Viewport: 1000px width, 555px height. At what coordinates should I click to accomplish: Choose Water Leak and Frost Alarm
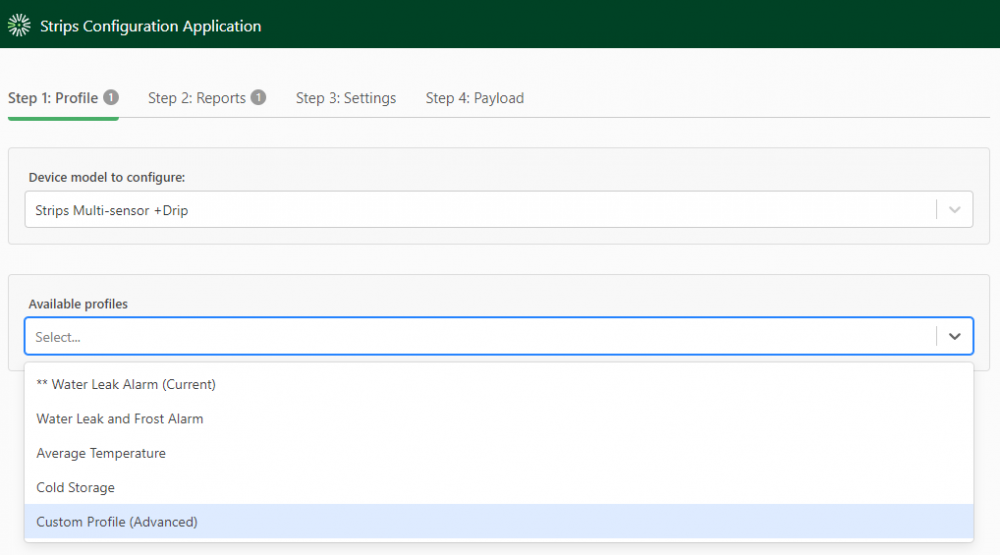click(499, 418)
